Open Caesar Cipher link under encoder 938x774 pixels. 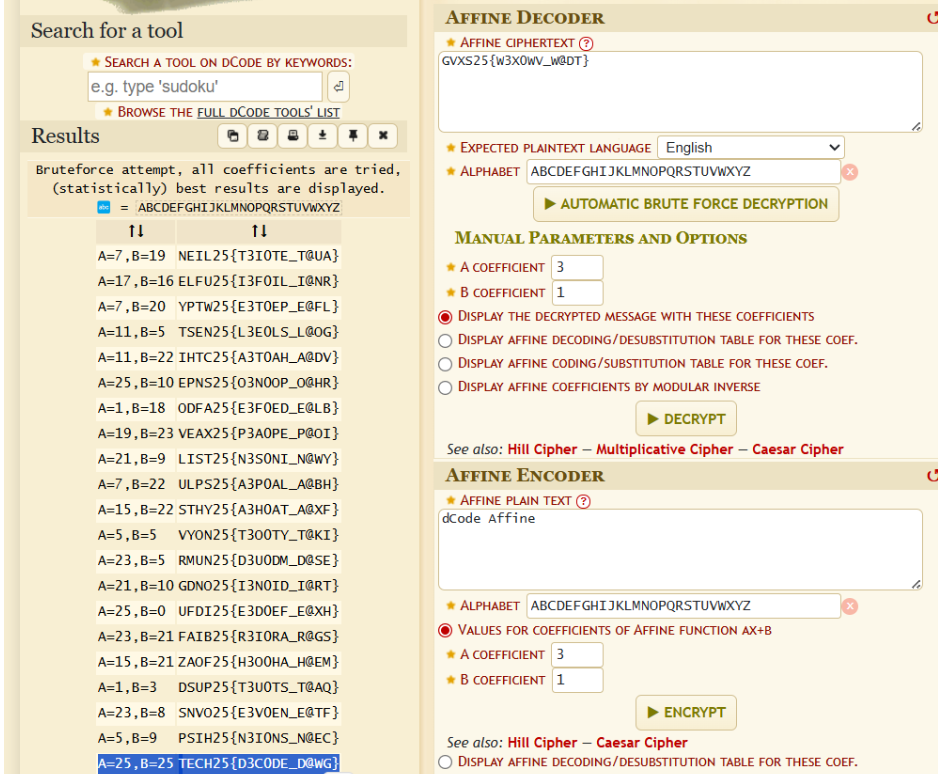(641, 743)
